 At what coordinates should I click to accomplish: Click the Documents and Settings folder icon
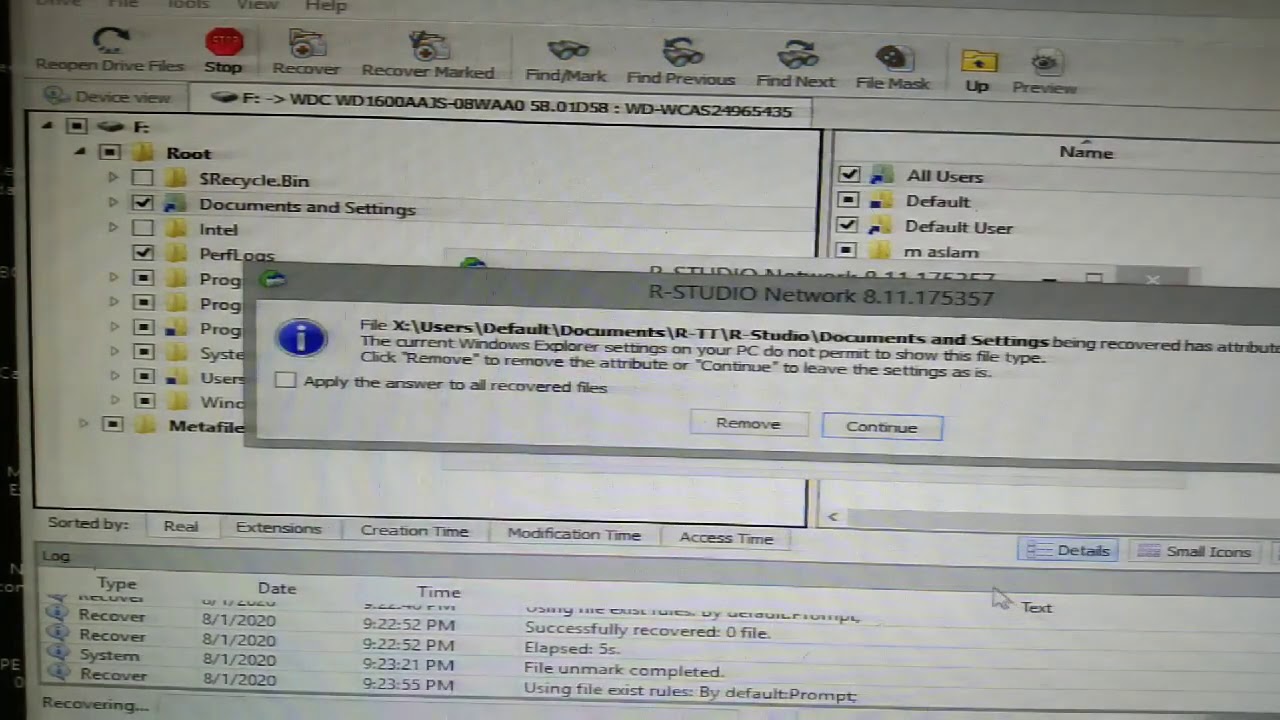[176, 205]
